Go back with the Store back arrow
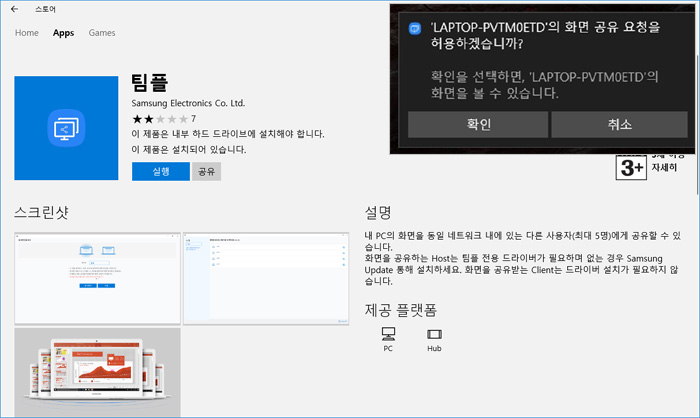This screenshot has height=418, width=700. pyautogui.click(x=15, y=9)
